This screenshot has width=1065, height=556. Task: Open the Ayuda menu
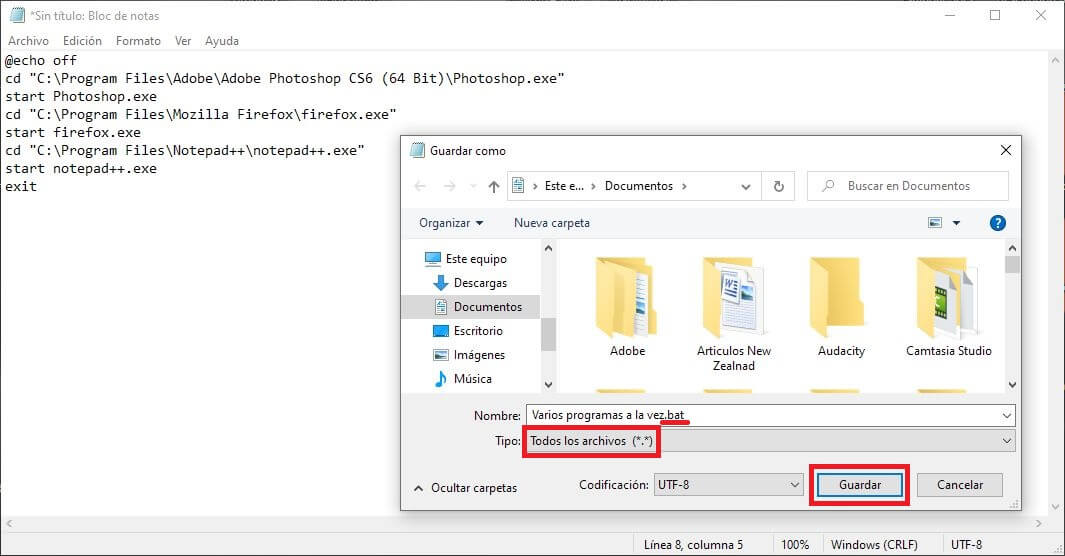click(222, 41)
